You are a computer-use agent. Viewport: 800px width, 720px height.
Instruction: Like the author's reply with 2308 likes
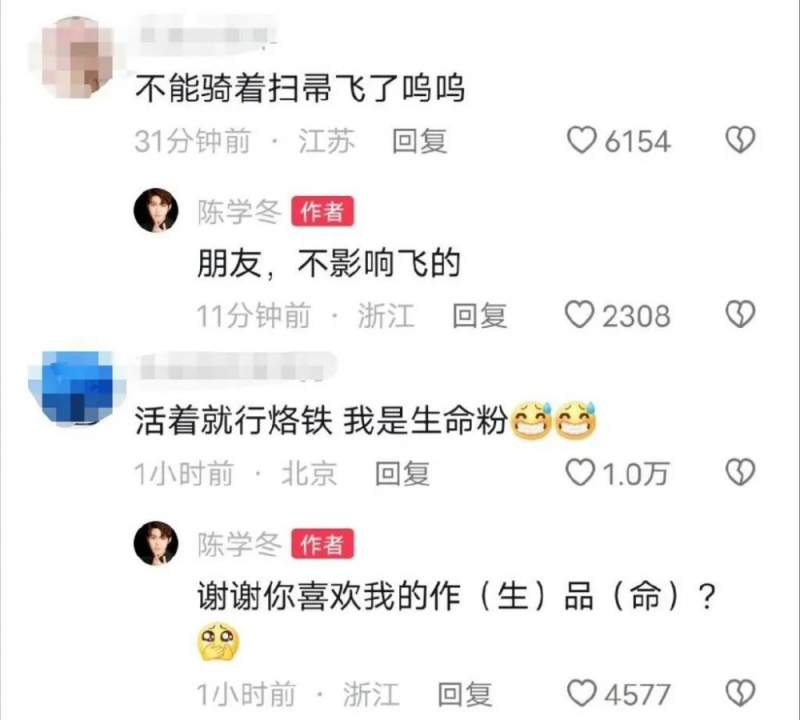tap(580, 315)
